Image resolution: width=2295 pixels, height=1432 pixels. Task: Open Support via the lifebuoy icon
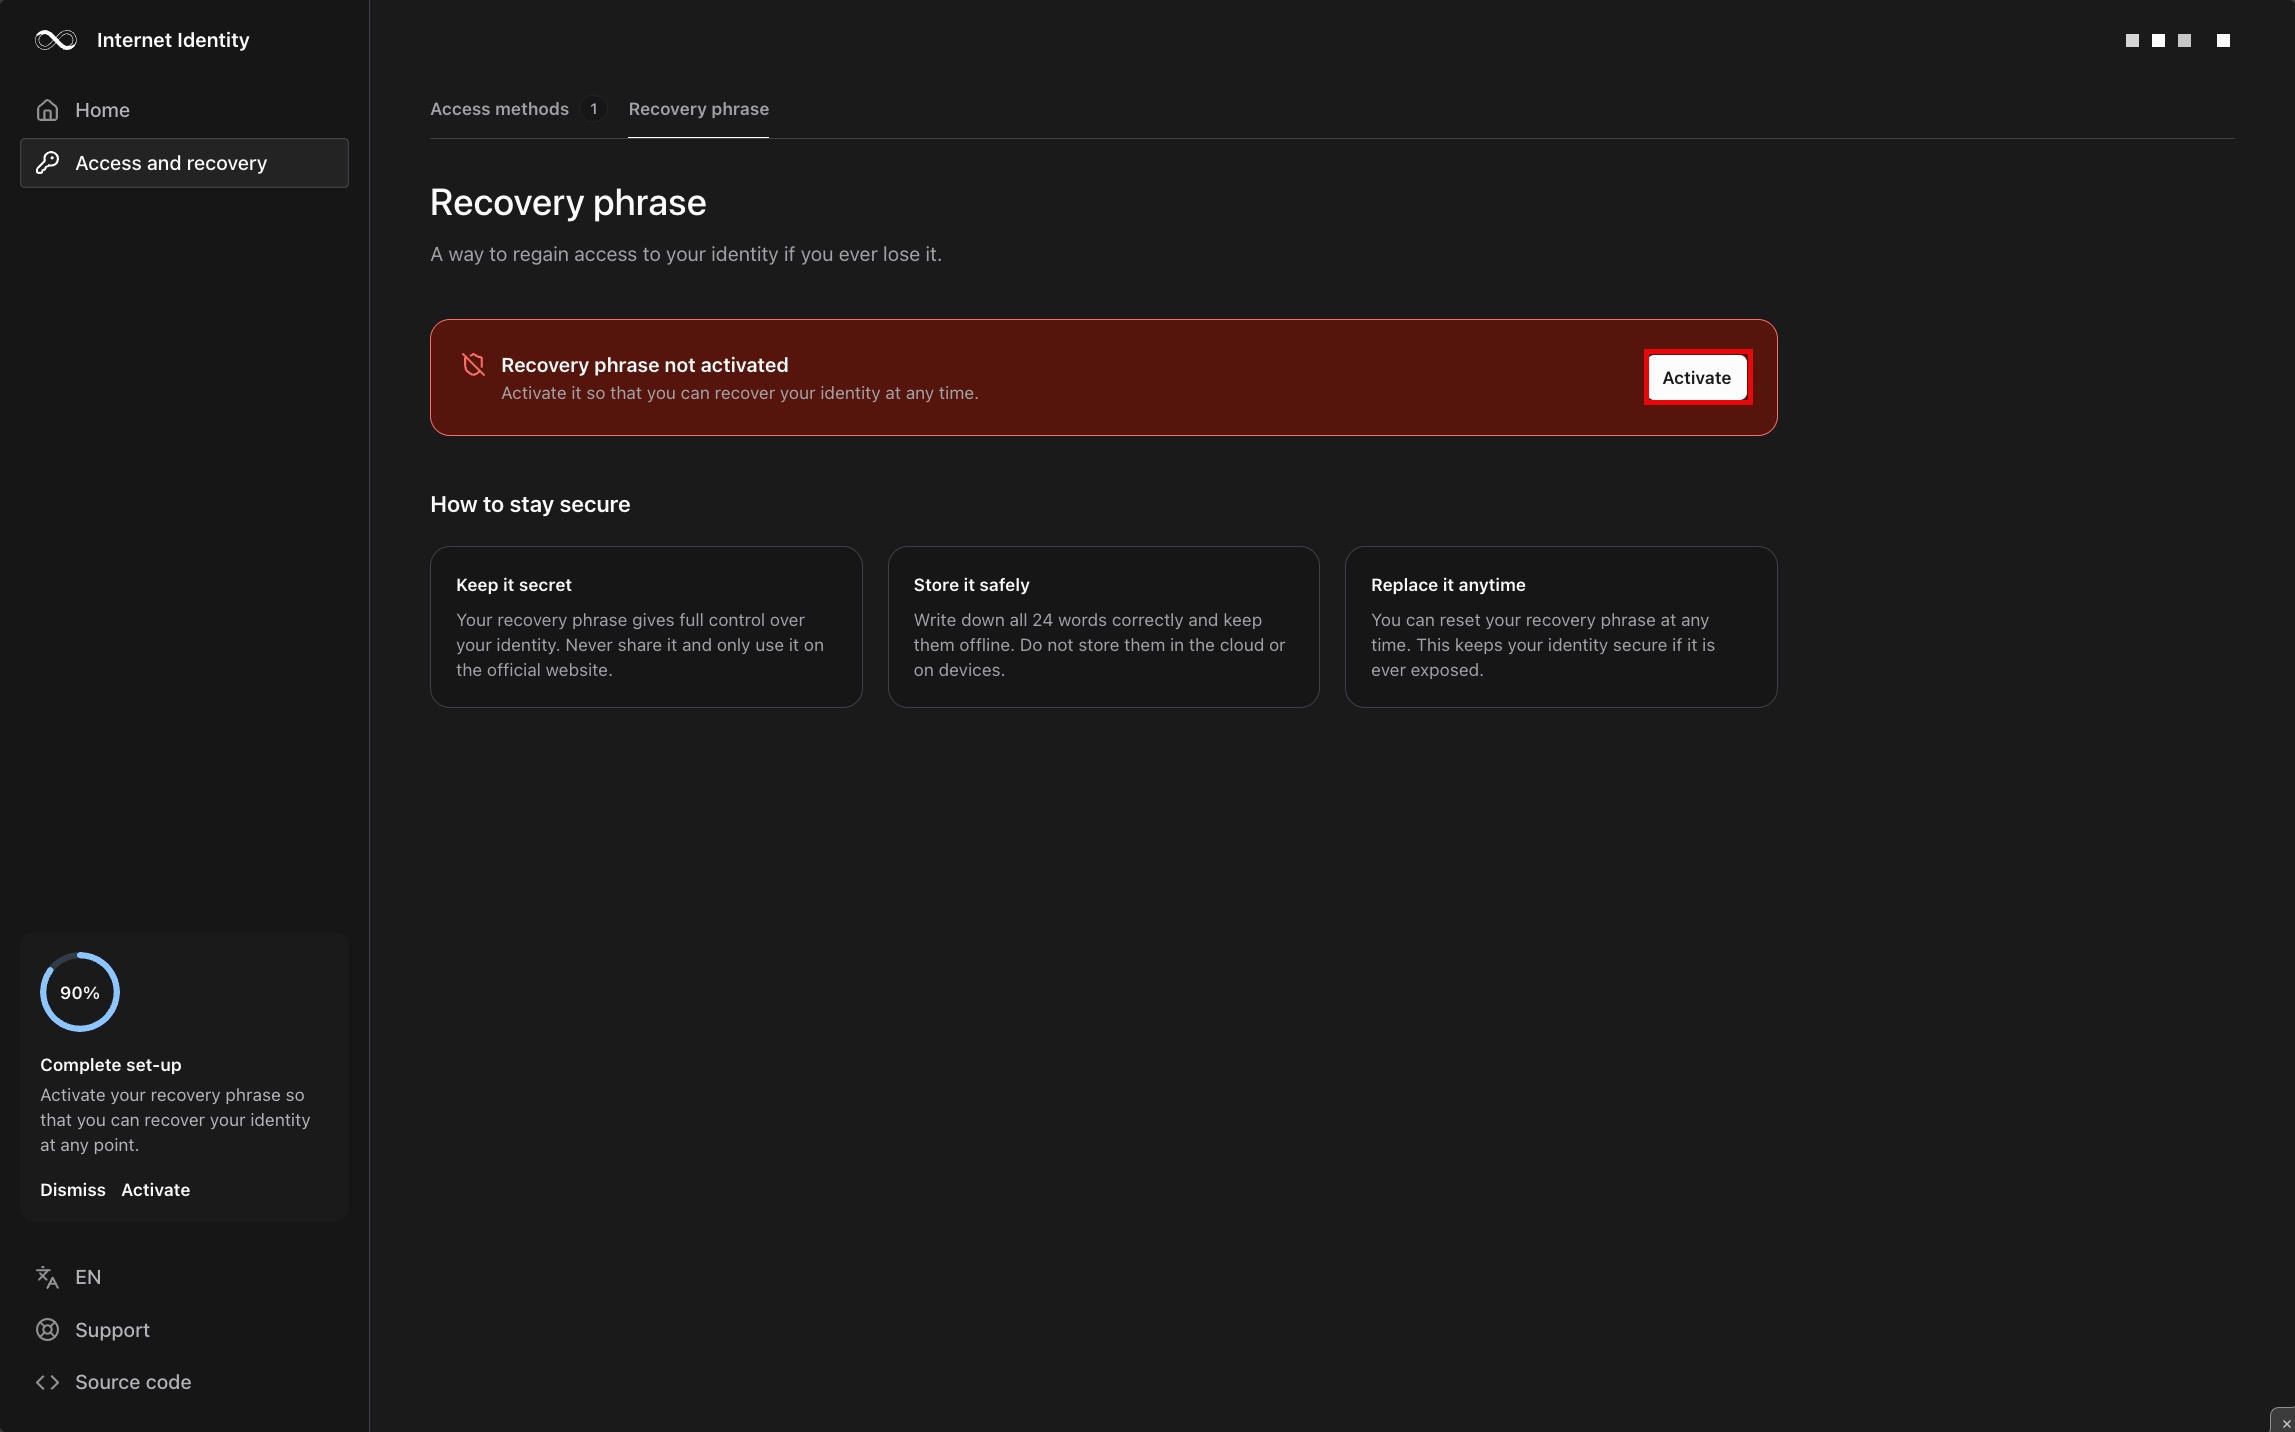47,1330
